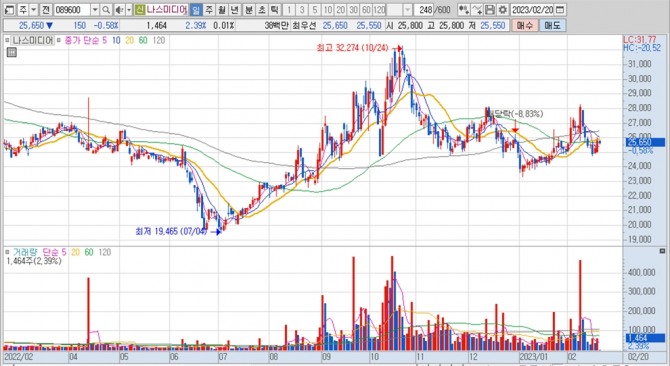
Task: Click the 거래량 volume legend label
Action: (x=25, y=252)
